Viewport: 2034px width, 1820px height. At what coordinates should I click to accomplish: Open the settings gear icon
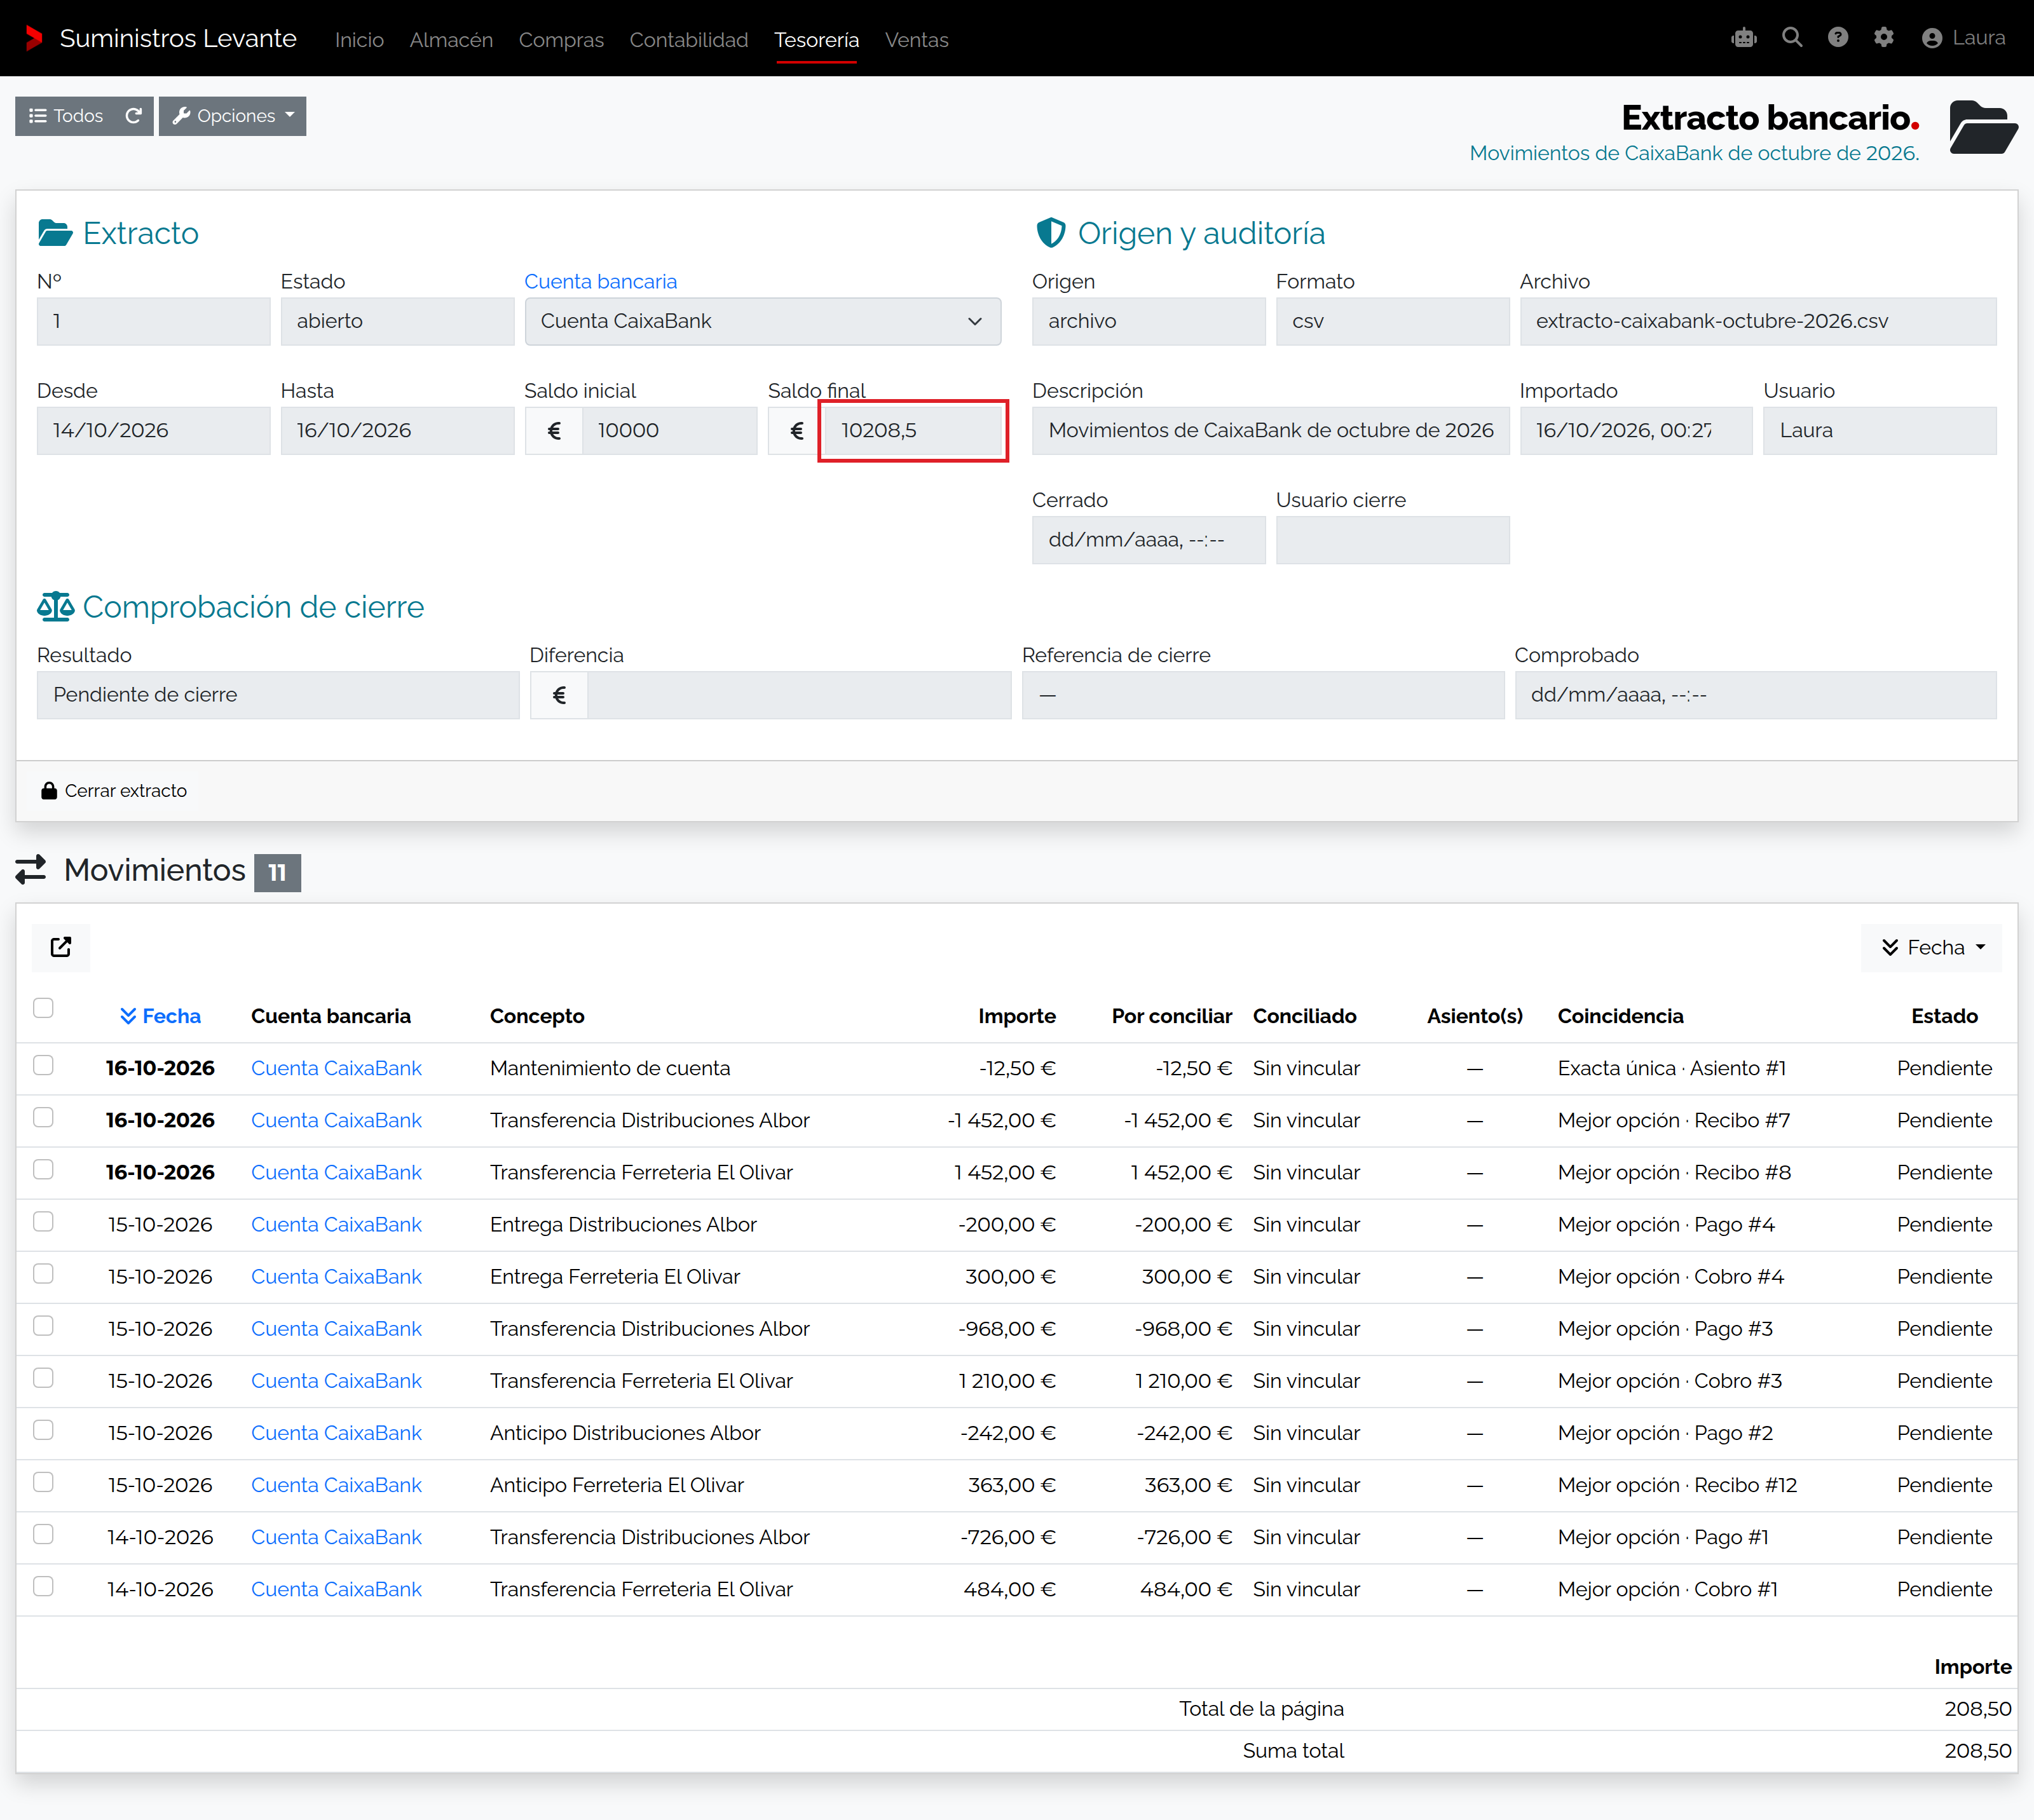pos(1884,38)
